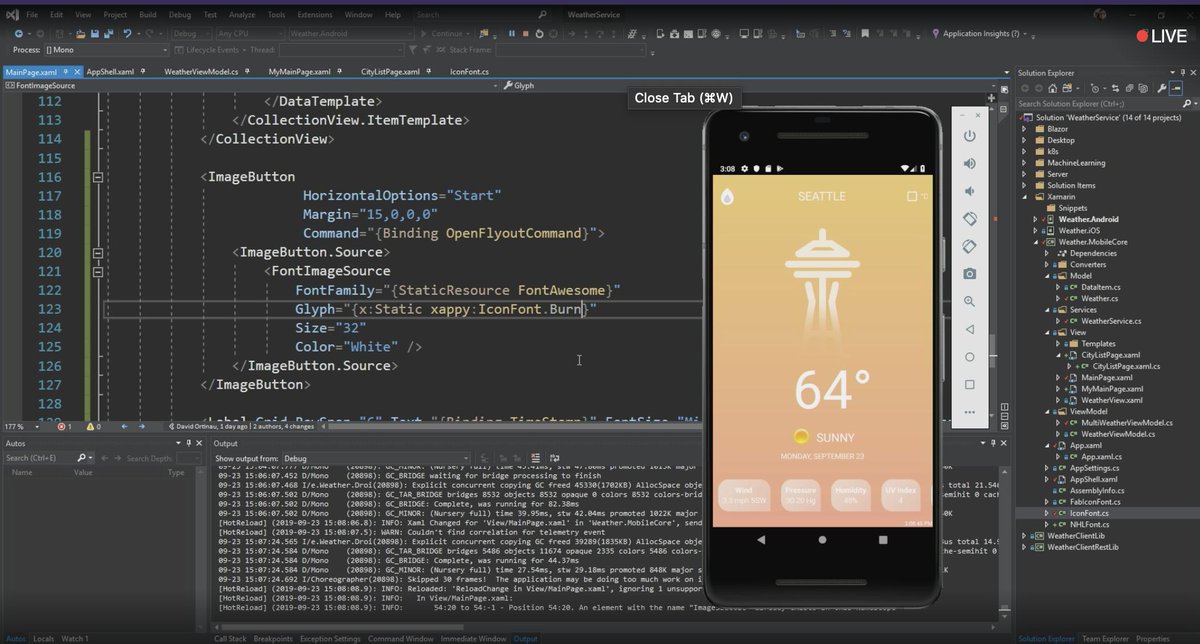Collapse the ImageButton.Source block at line 120
The height and width of the screenshot is (644, 1200).
point(97,252)
